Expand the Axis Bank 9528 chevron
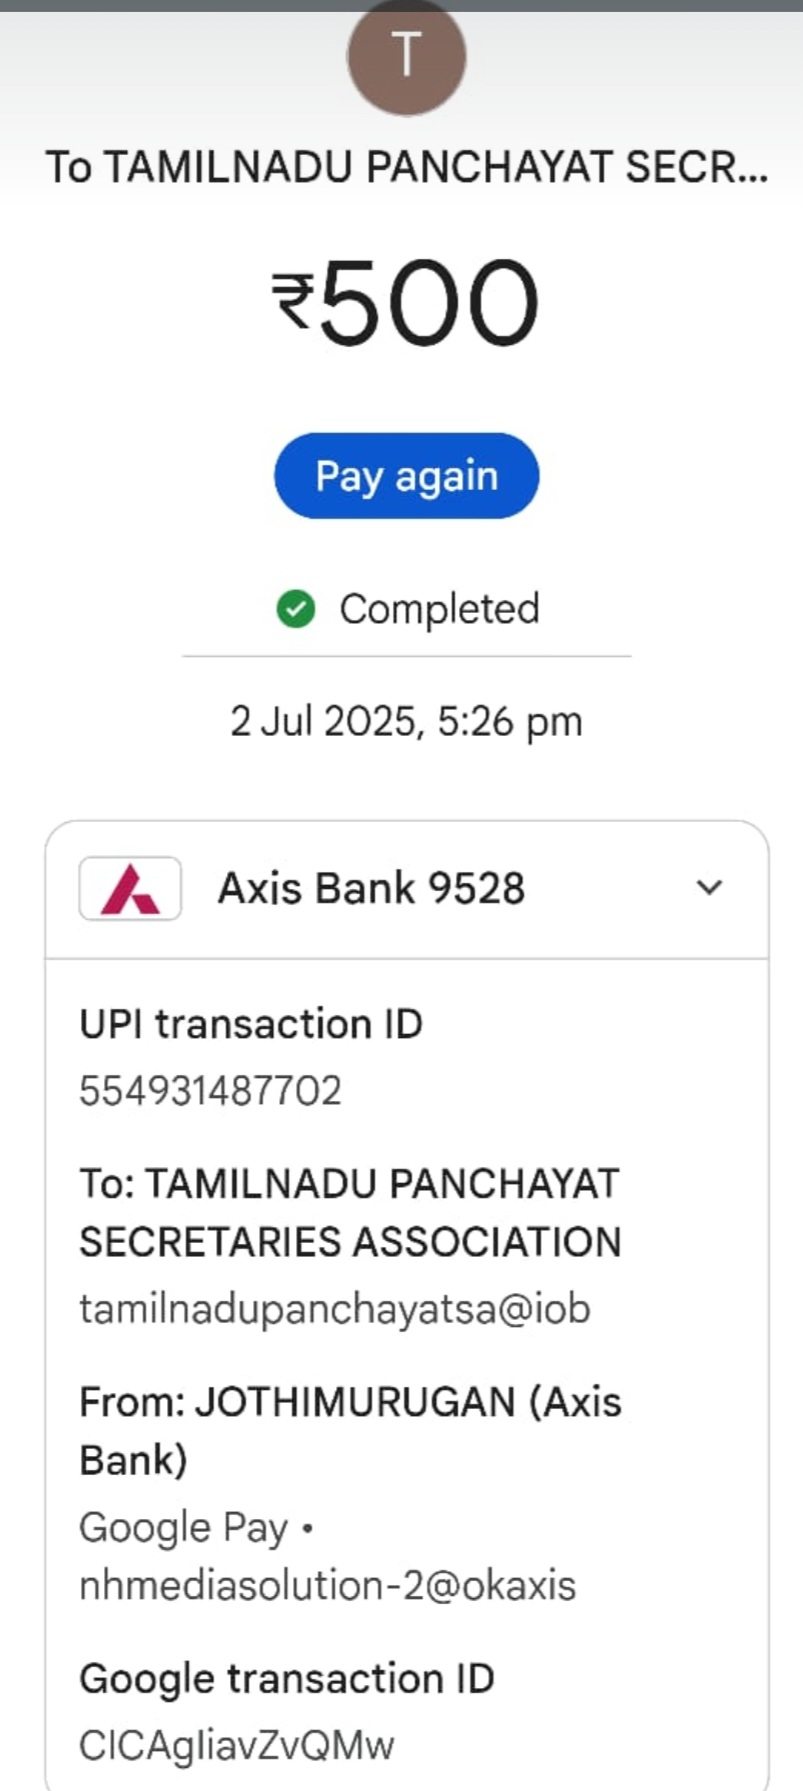 tap(709, 887)
